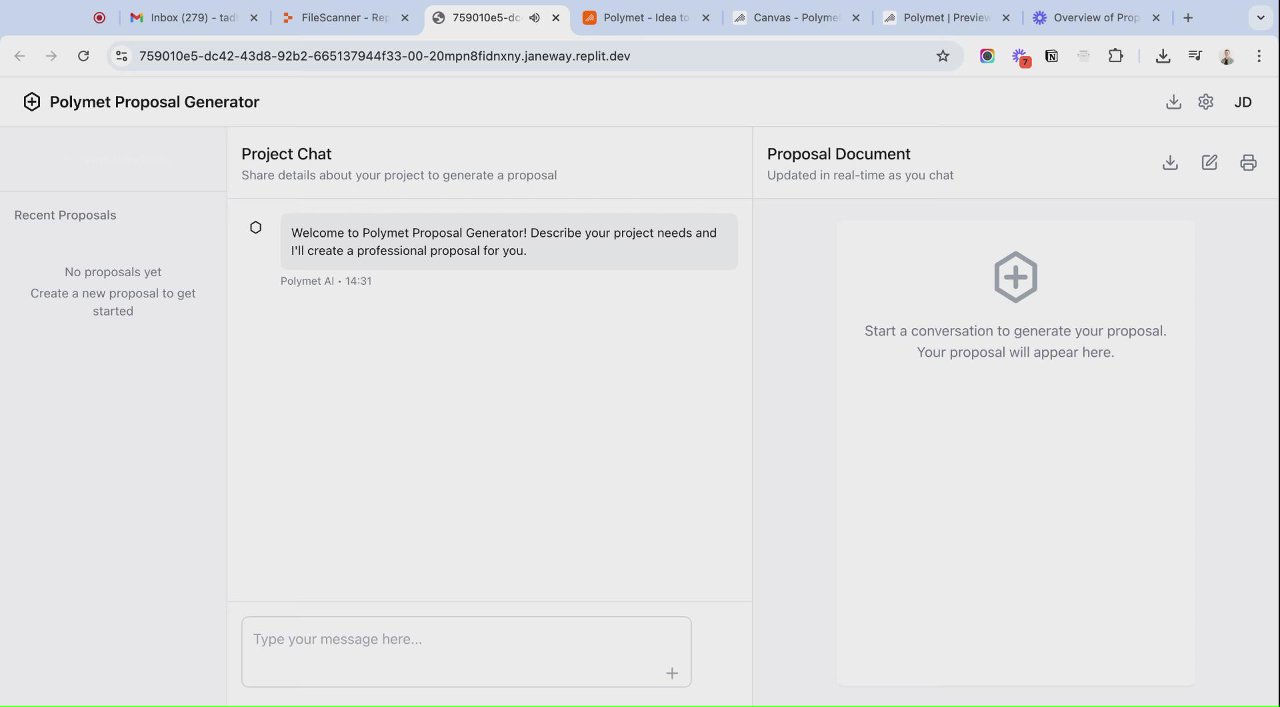
Task: Open the JD user avatar menu
Action: click(x=1243, y=102)
